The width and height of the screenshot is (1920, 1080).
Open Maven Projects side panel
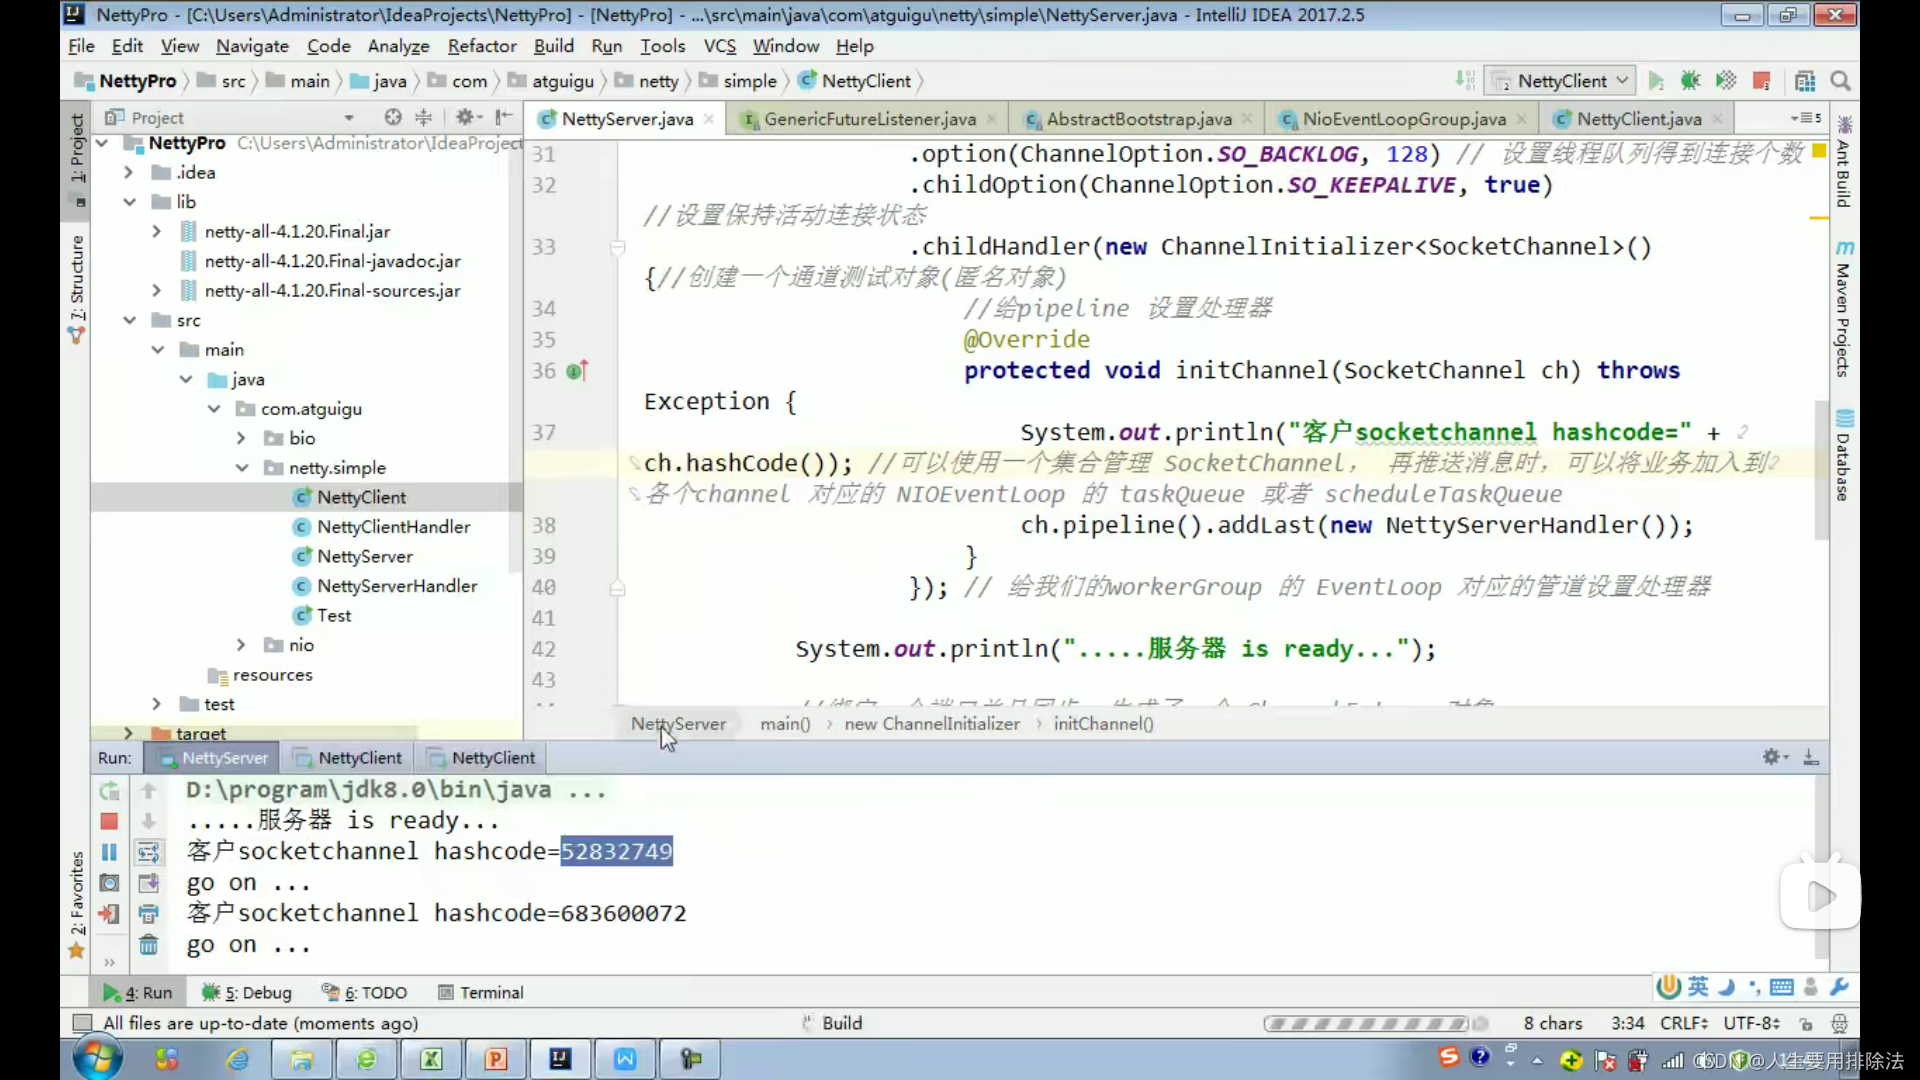pos(1844,308)
